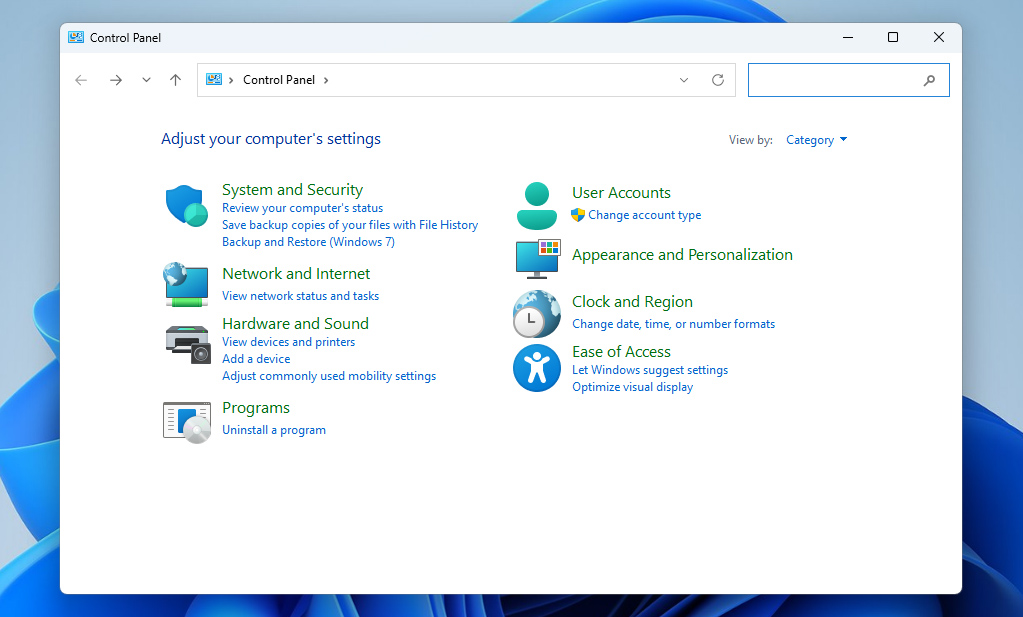1023x617 pixels.
Task: Open Backup and Restore (Windows 7)
Action: [x=308, y=242]
